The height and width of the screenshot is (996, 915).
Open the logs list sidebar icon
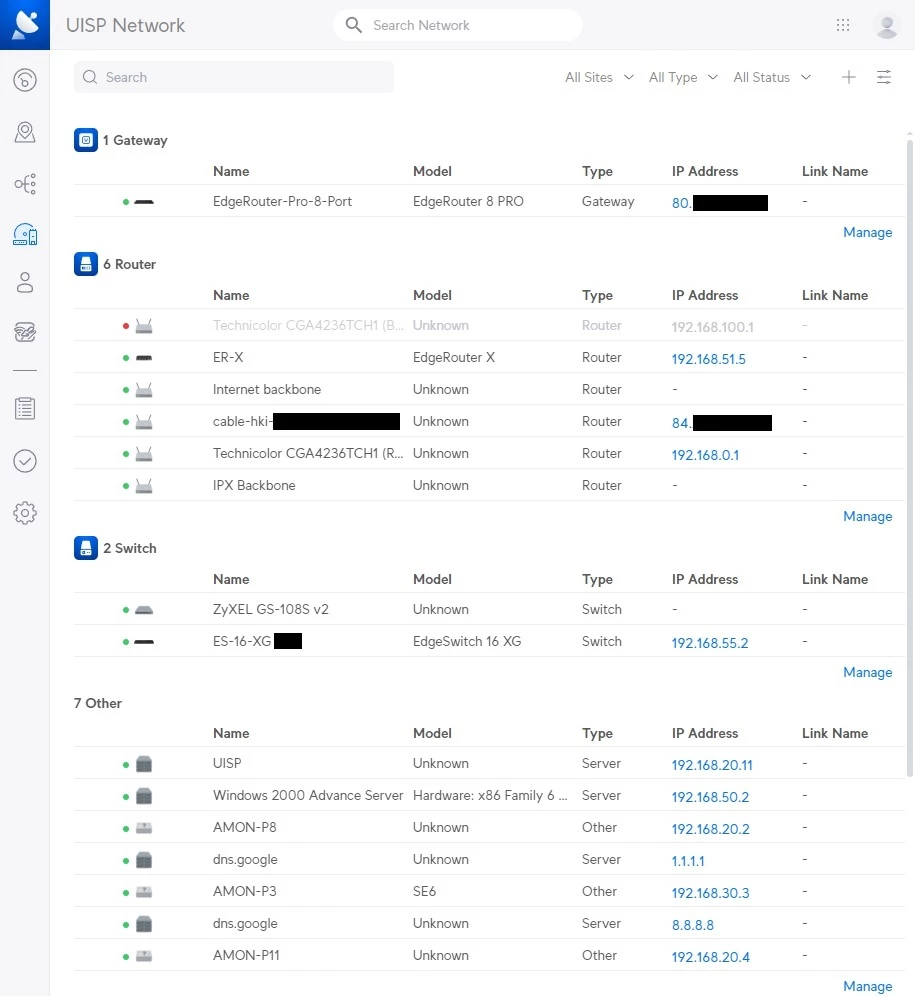click(x=25, y=408)
